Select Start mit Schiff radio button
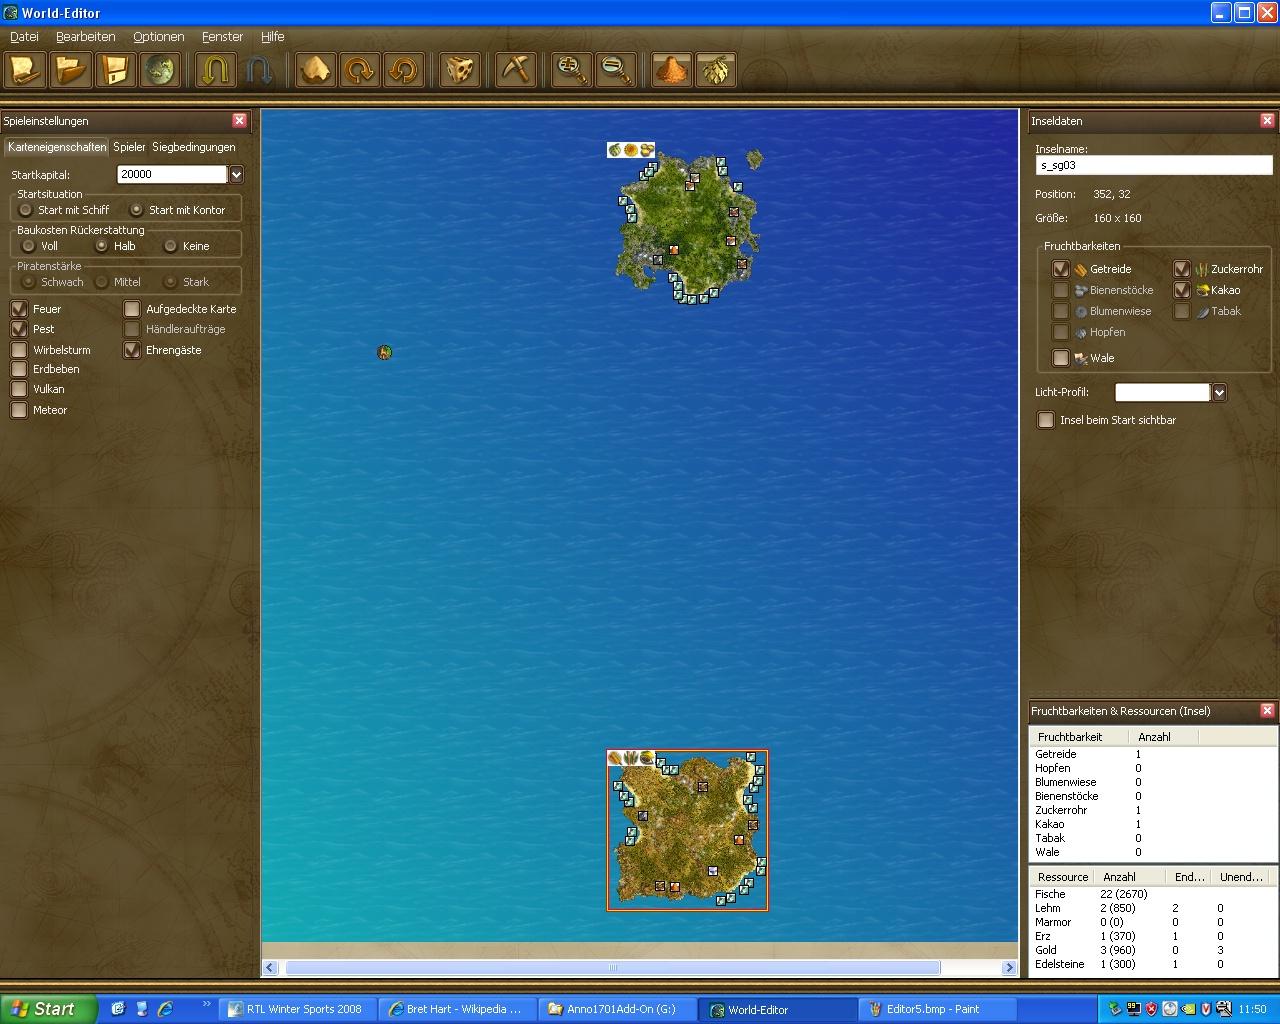The image size is (1280, 1024). click(x=26, y=210)
